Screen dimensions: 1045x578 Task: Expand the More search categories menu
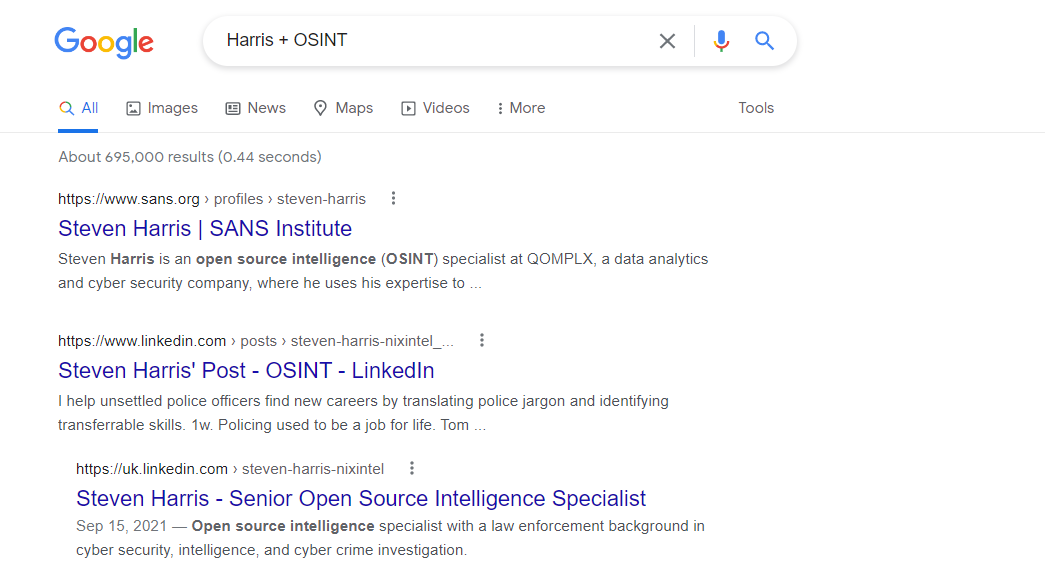pyautogui.click(x=521, y=108)
